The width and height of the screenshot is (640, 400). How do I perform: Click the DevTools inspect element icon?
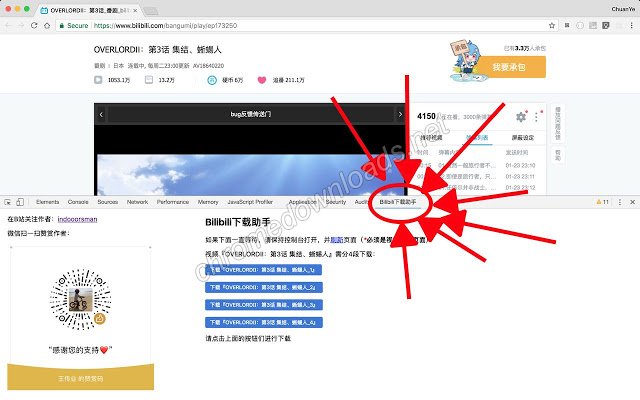pos(7,202)
